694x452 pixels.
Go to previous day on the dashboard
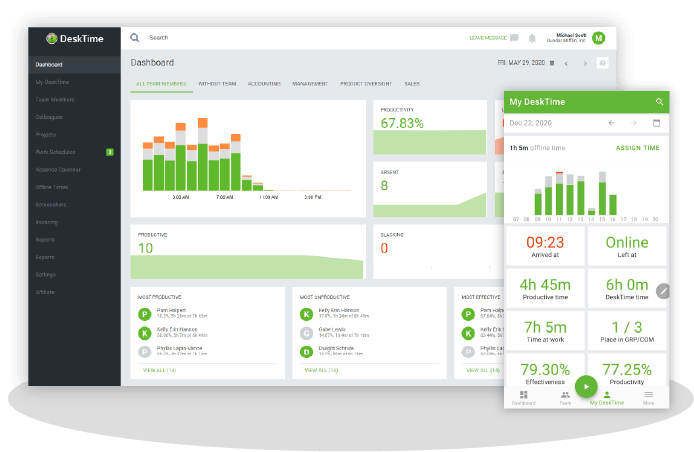tap(566, 63)
